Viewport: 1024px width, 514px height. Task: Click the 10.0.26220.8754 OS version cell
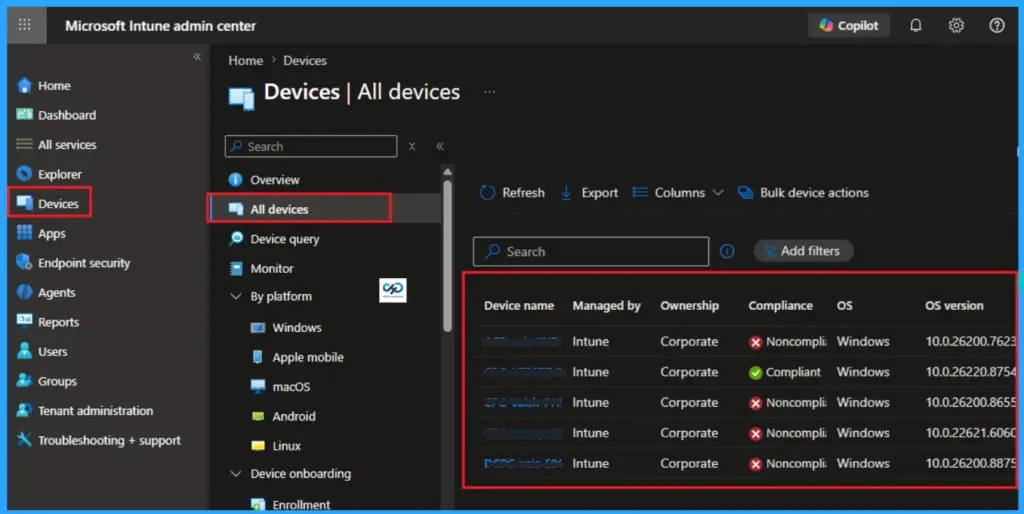point(970,372)
